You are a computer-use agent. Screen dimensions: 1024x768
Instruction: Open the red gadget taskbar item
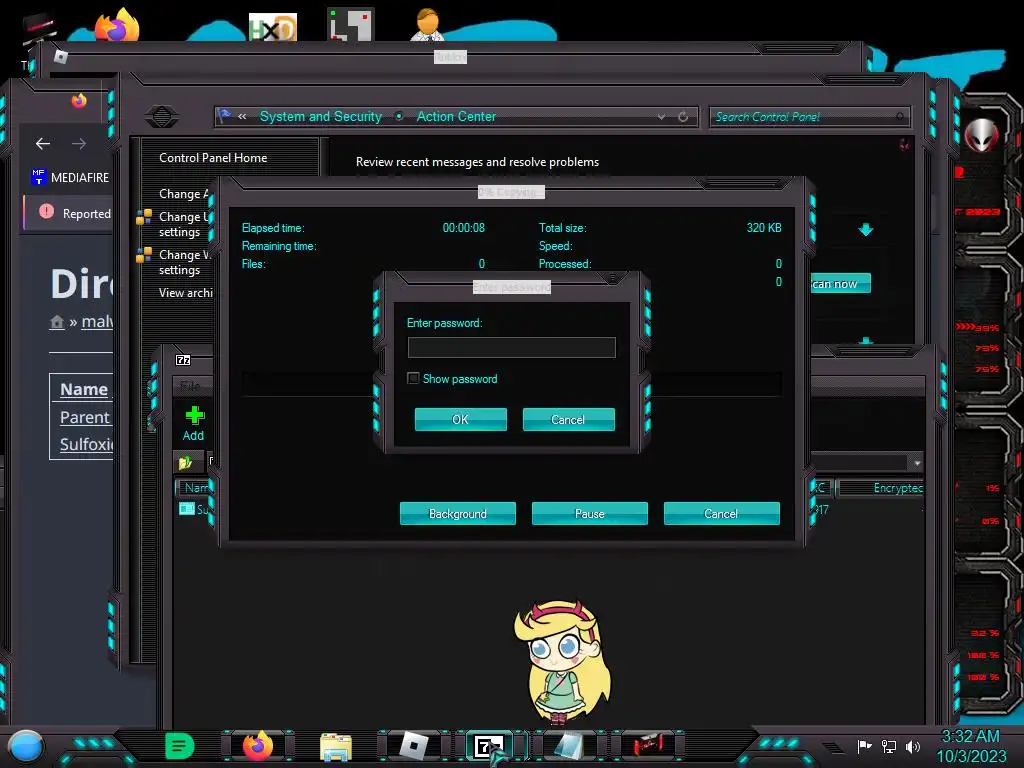coord(647,745)
